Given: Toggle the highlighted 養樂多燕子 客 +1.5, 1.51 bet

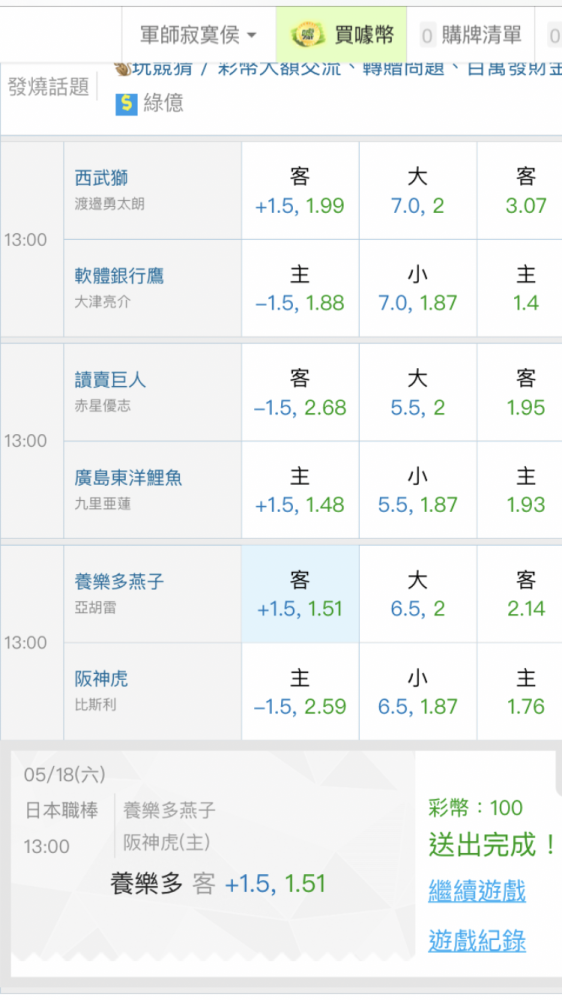Looking at the screenshot, I should [300, 594].
